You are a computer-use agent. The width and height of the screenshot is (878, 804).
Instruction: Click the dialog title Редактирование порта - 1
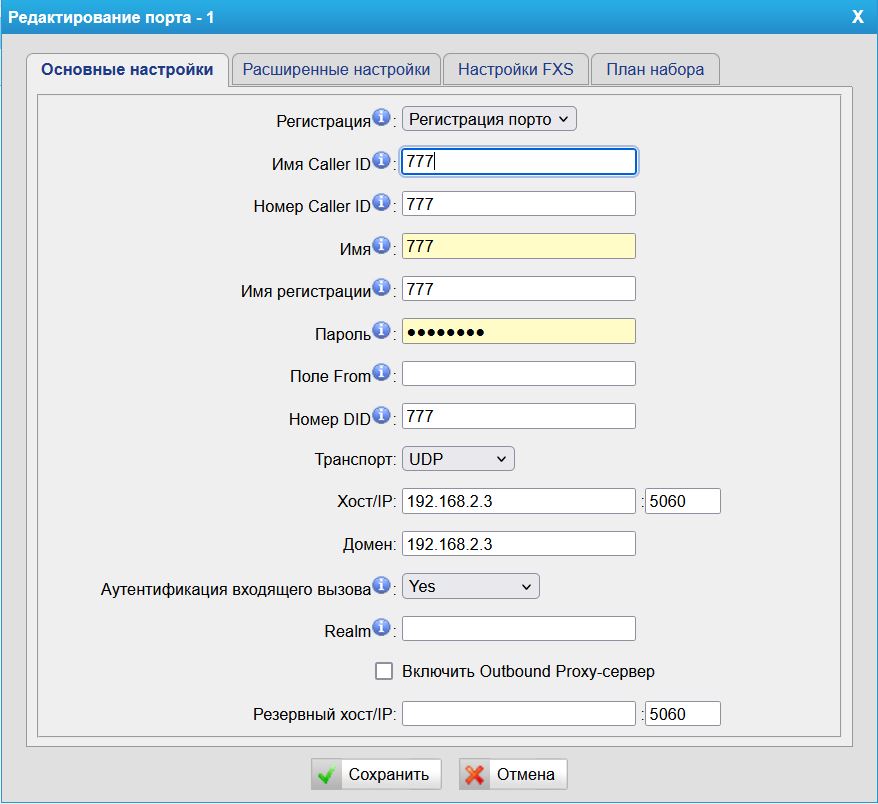111,17
